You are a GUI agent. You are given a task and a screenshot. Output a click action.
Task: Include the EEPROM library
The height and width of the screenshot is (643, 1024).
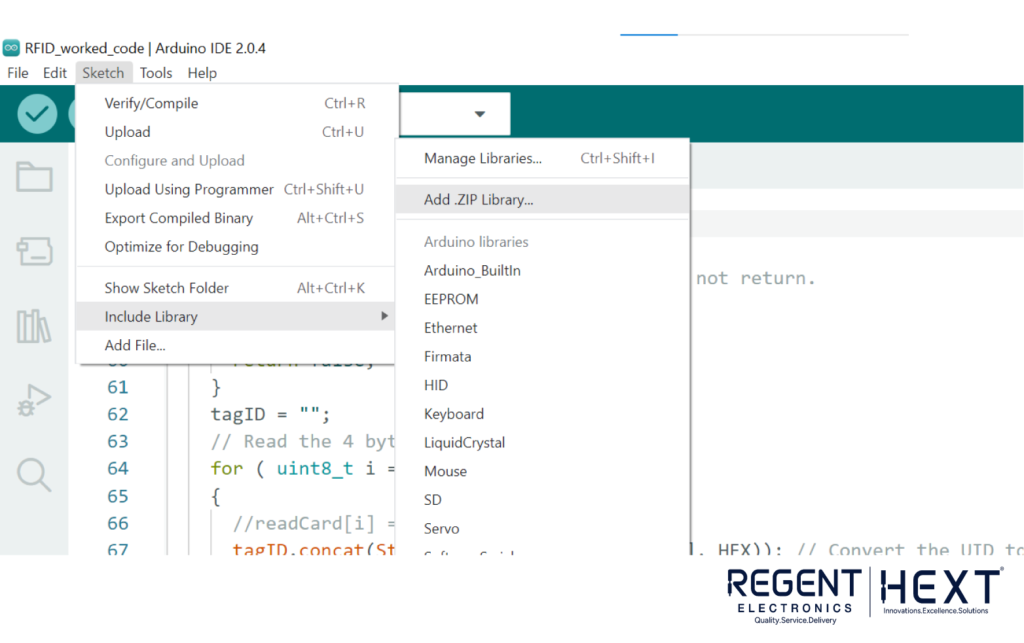click(x=542, y=299)
